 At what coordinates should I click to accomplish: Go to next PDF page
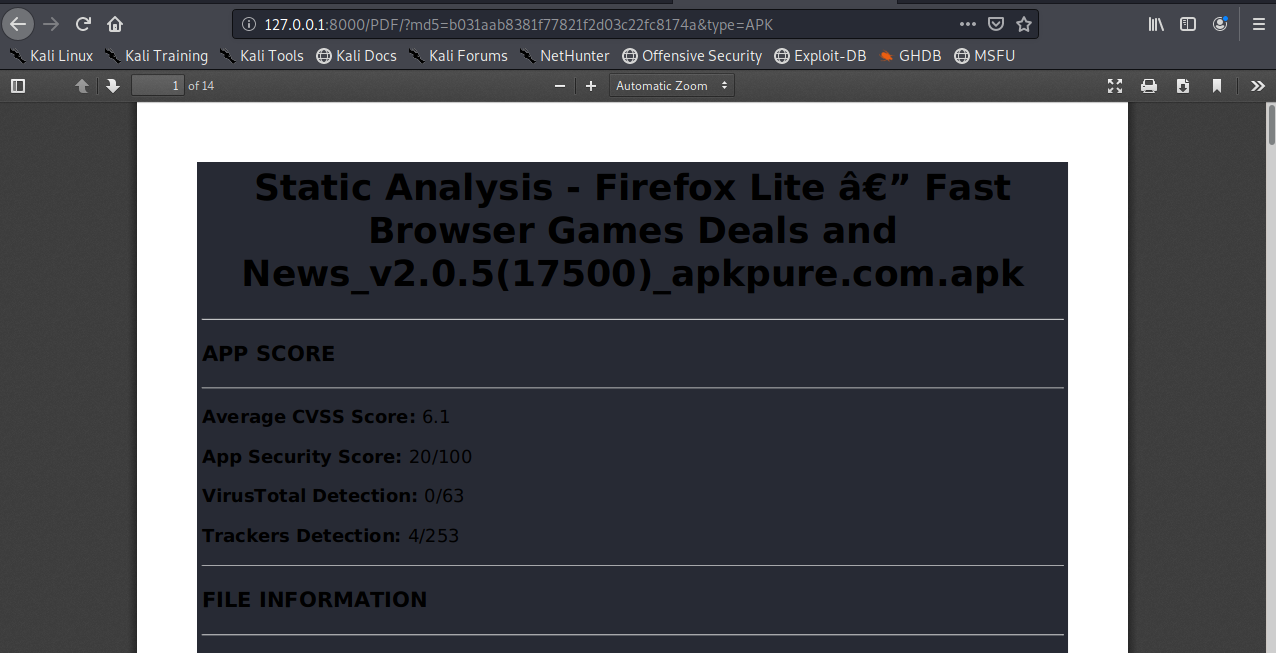pyautogui.click(x=113, y=86)
